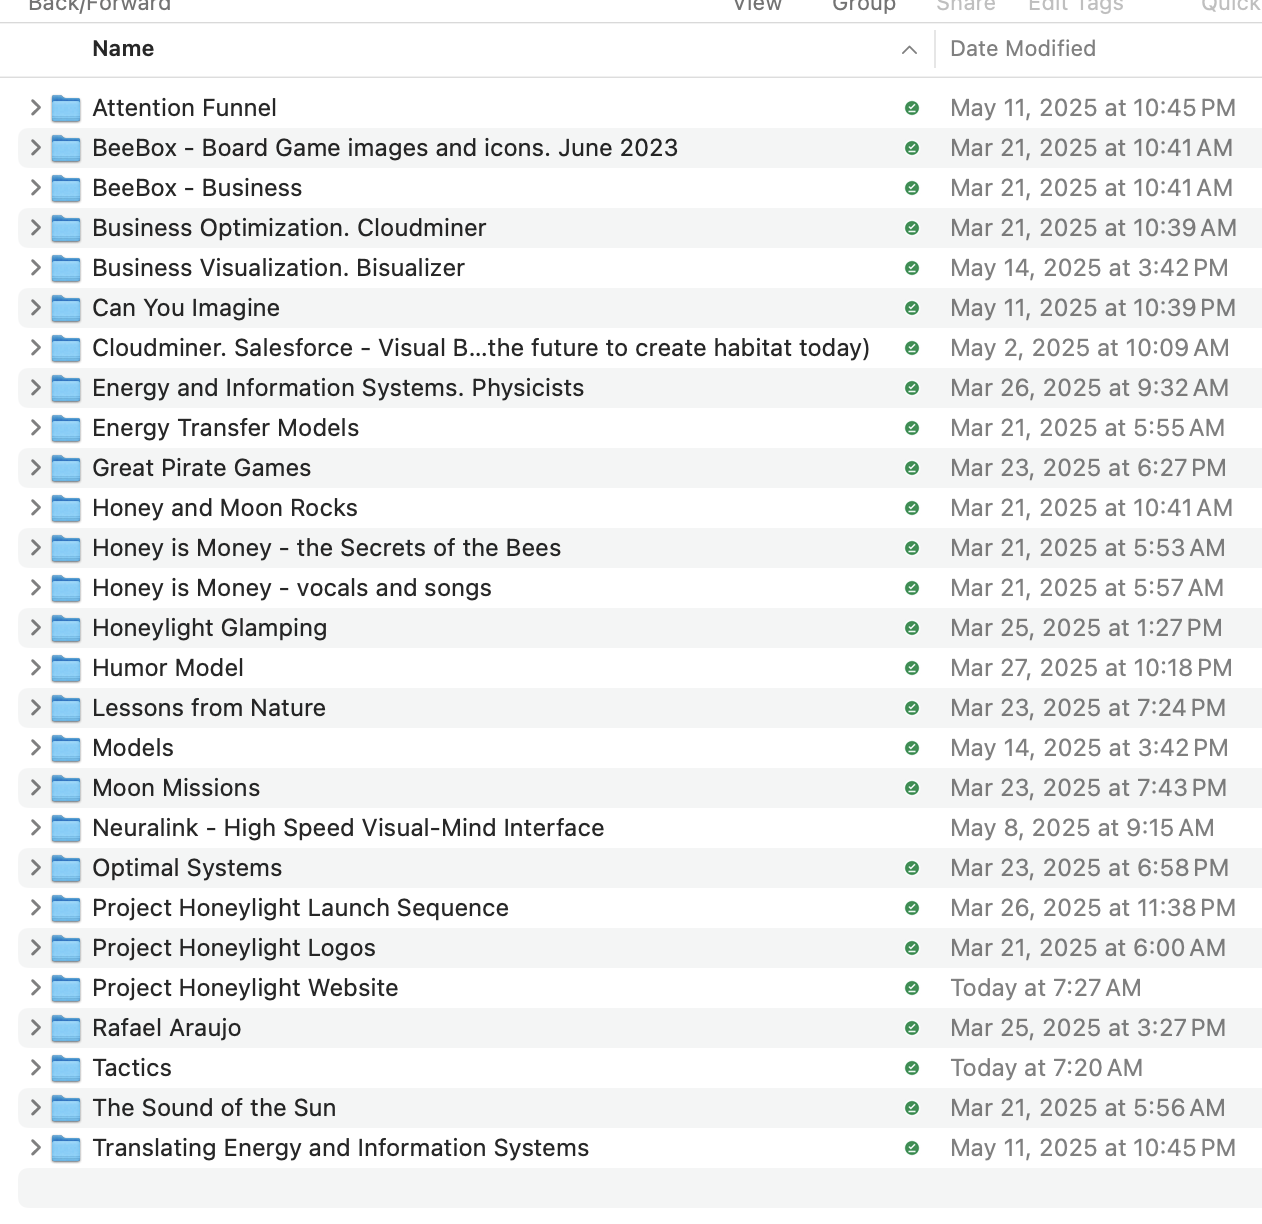Select the row named BeeBox - Business
The image size is (1262, 1224).
(x=640, y=188)
